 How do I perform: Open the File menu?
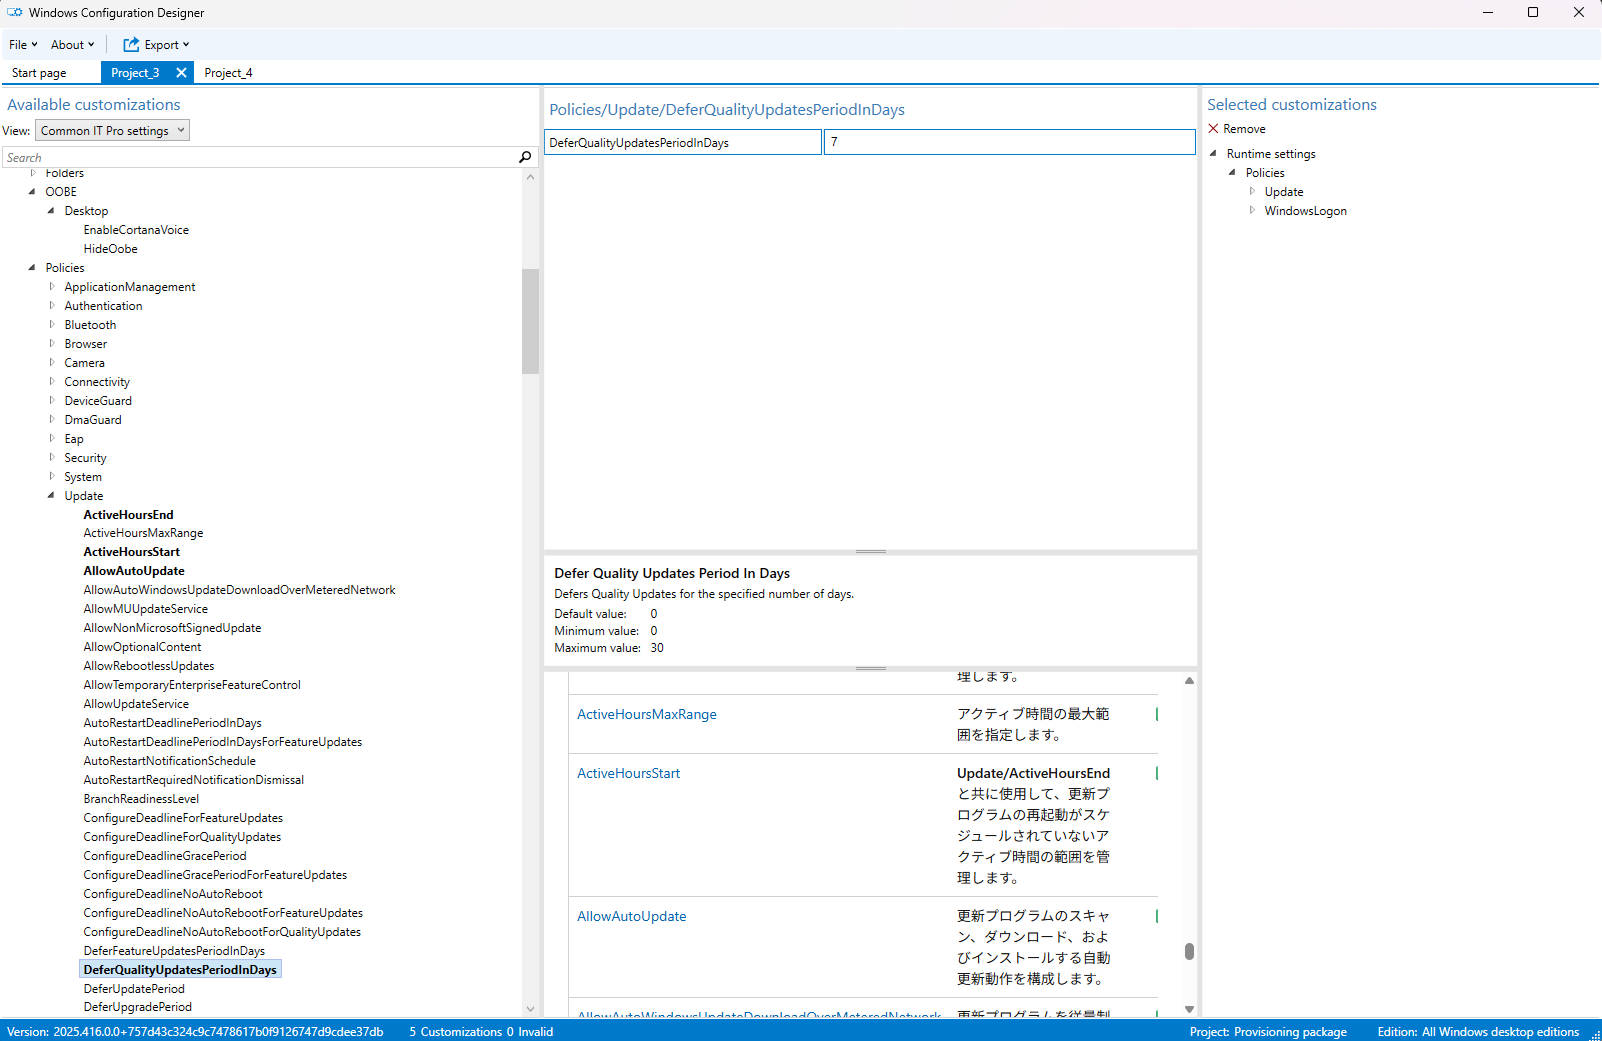click(x=22, y=45)
